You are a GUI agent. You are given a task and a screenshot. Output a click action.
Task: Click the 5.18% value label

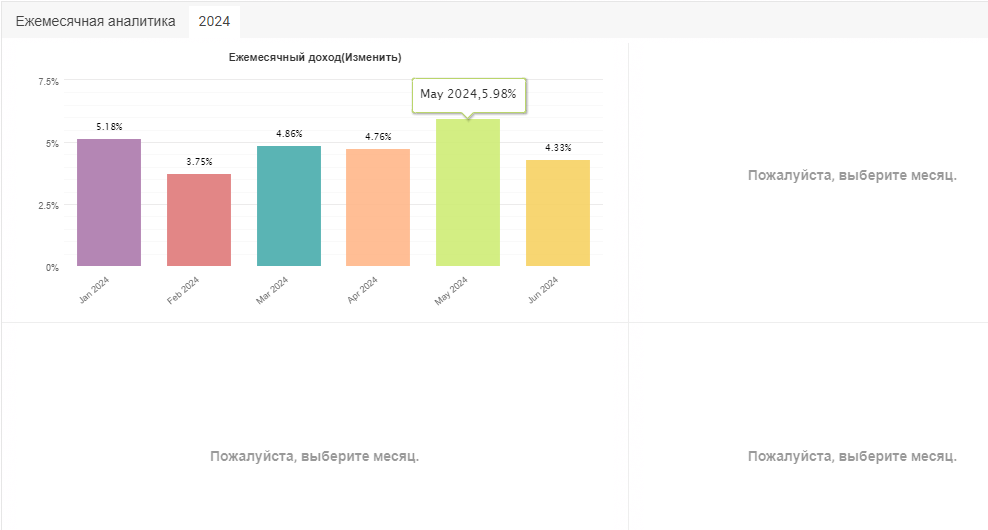click(x=109, y=127)
